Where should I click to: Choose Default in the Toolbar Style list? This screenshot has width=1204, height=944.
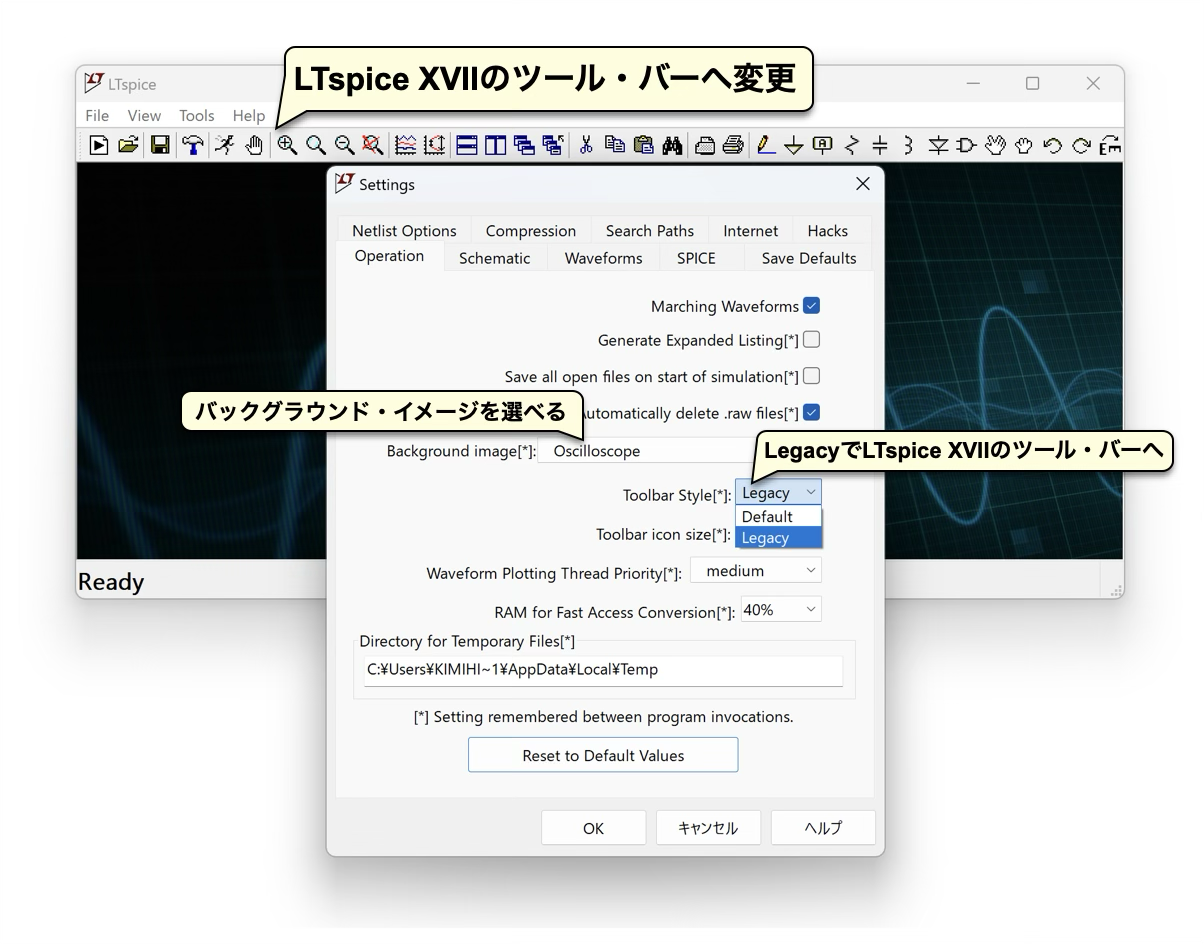(779, 517)
